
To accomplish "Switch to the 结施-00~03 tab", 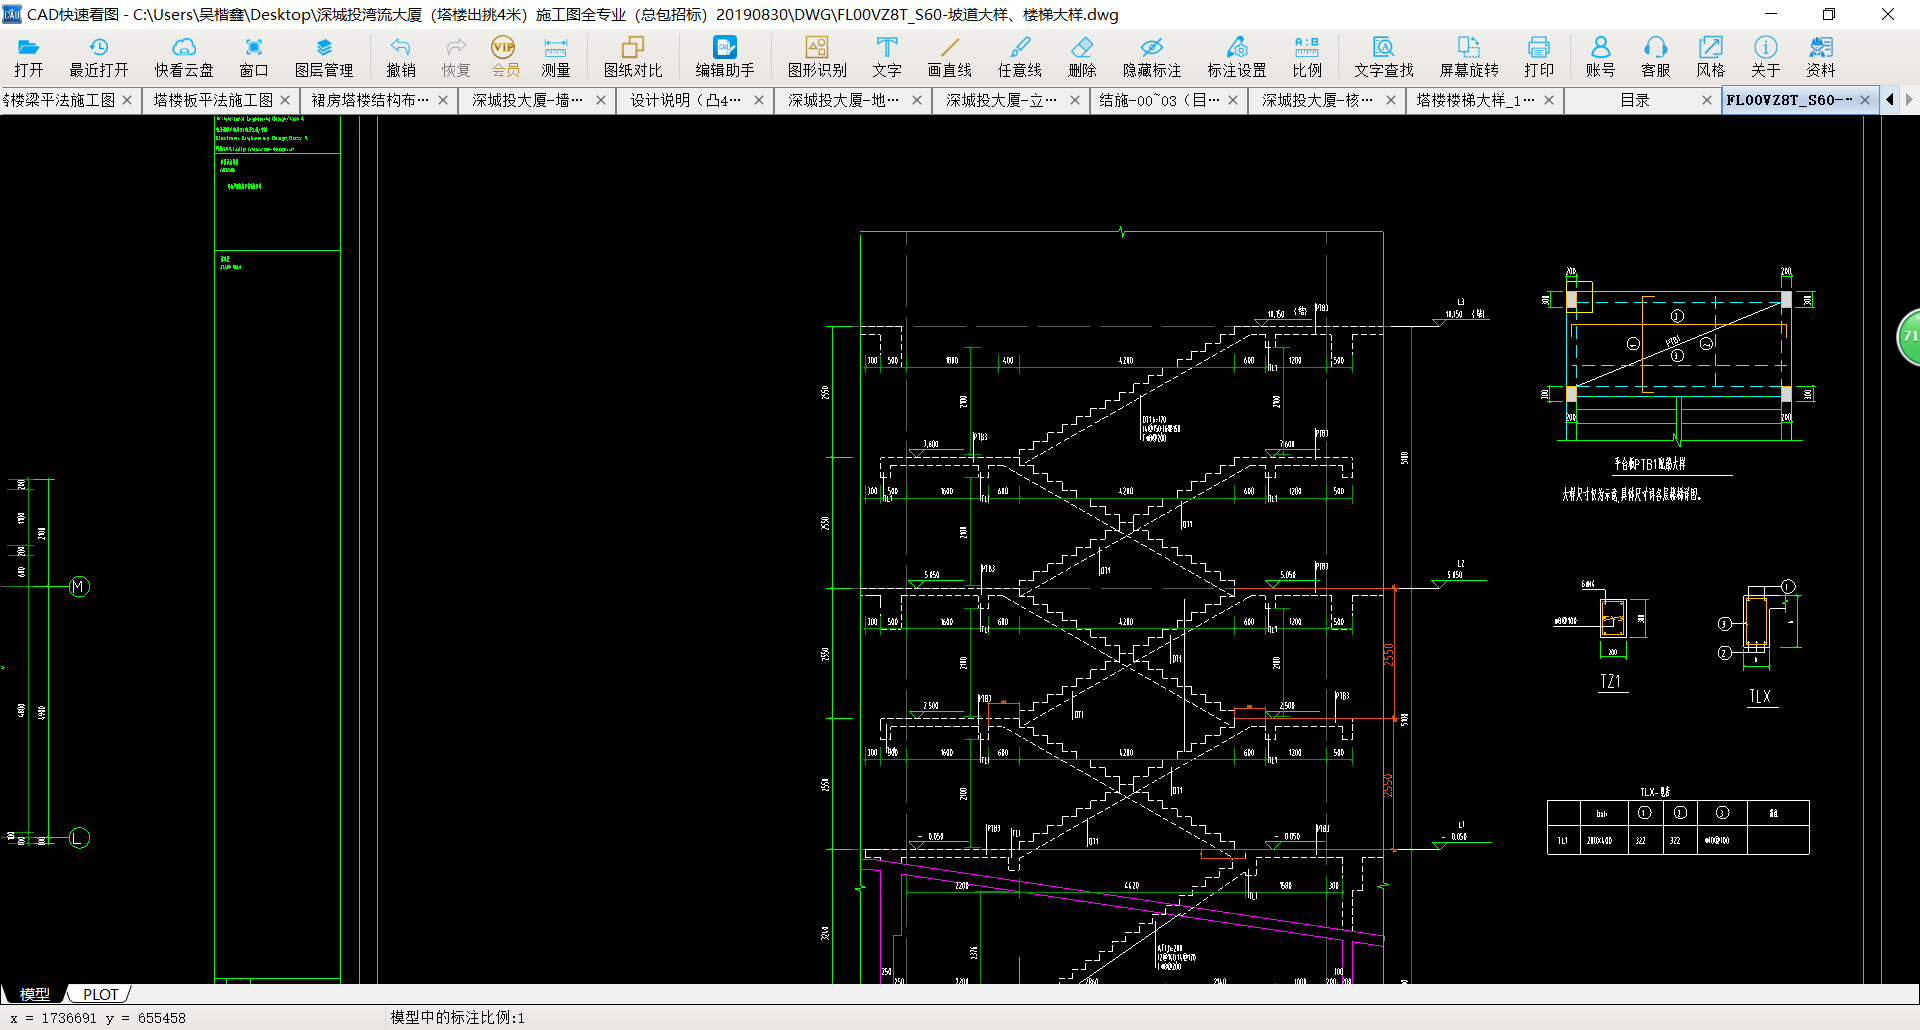I will pos(1160,100).
